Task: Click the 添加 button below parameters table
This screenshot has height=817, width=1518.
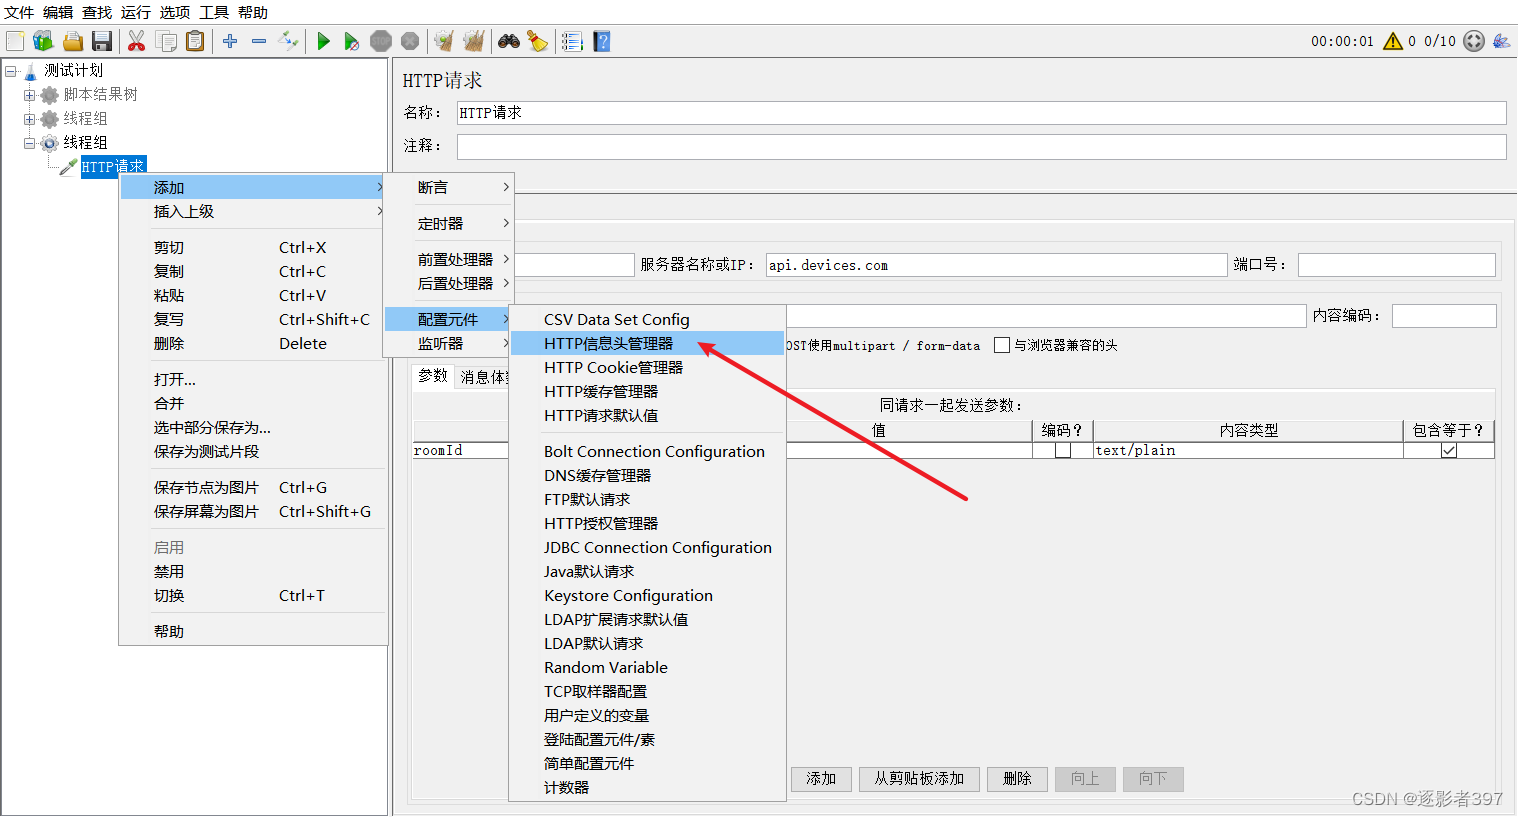Action: [x=821, y=779]
